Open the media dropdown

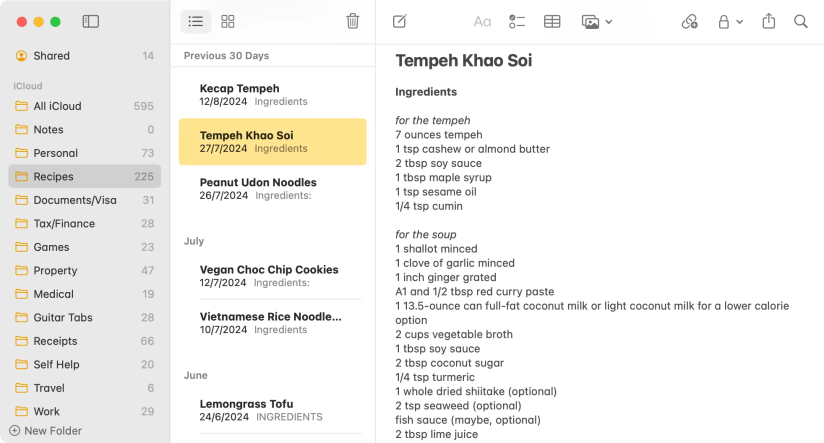point(597,21)
